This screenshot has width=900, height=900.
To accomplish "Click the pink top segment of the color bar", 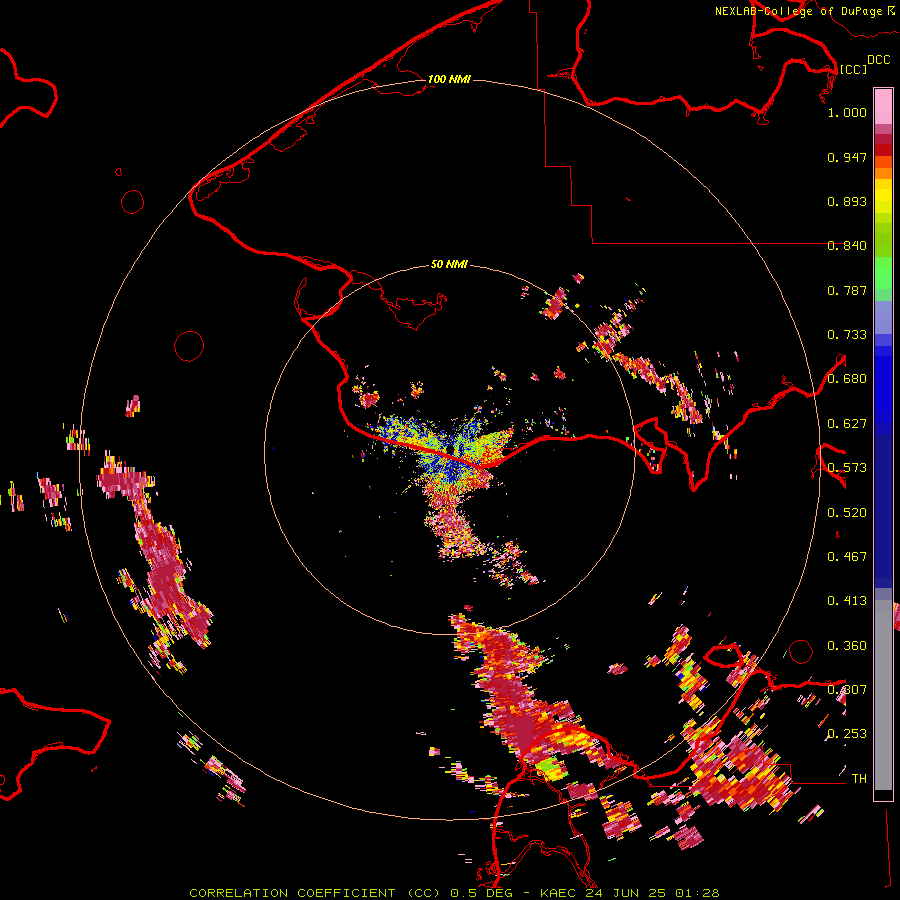I will tap(883, 107).
